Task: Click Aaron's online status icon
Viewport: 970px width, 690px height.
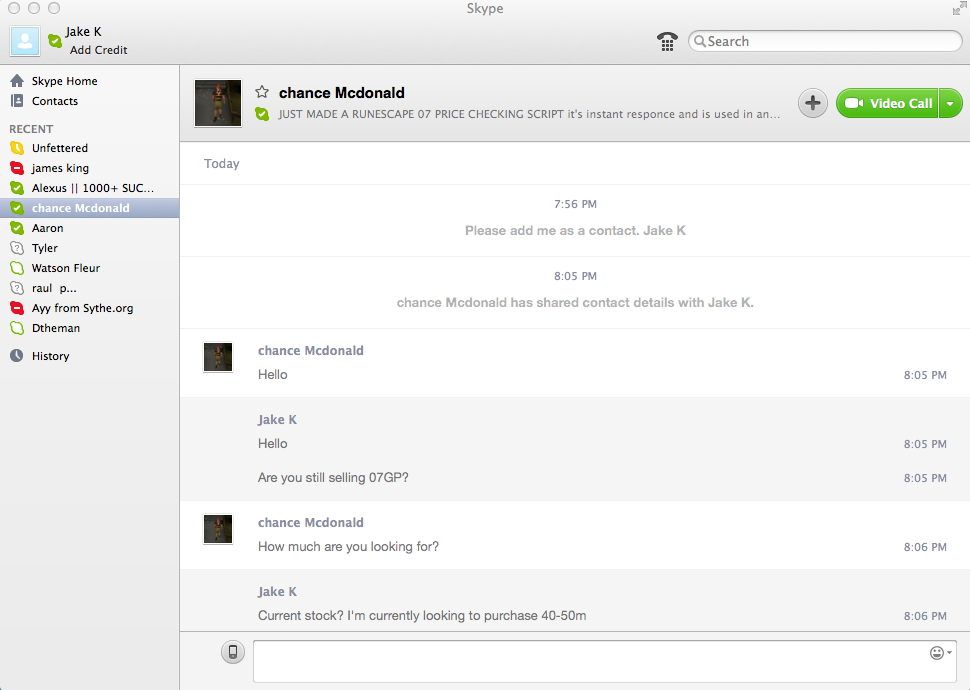Action: [17, 228]
